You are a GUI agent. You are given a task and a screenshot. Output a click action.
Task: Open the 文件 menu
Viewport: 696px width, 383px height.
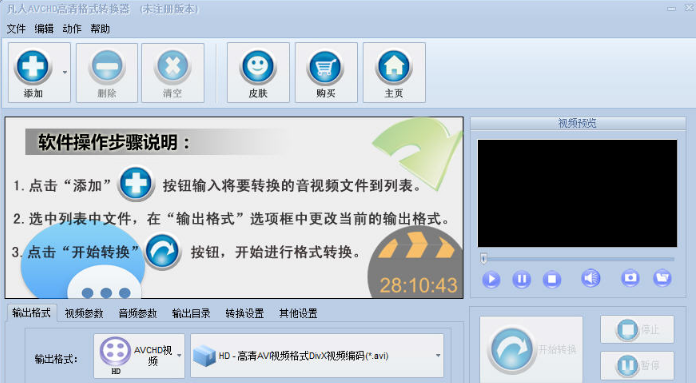point(16,29)
